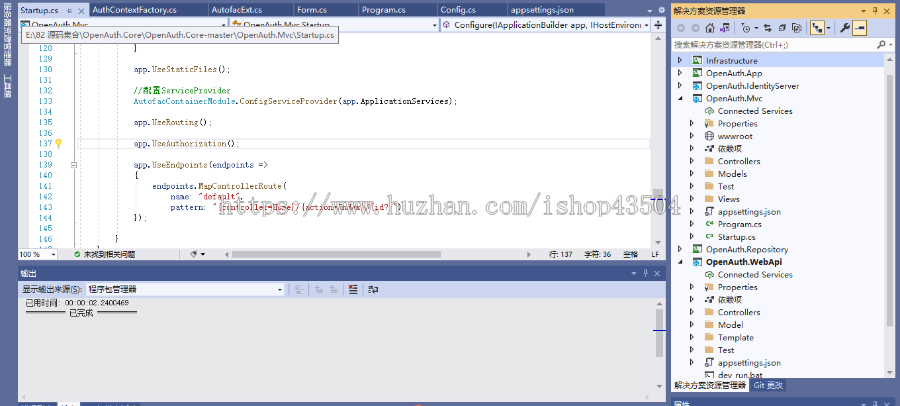Click the Home icon in Solution Explorer toolbar
900x406 pixels.
coord(710,28)
